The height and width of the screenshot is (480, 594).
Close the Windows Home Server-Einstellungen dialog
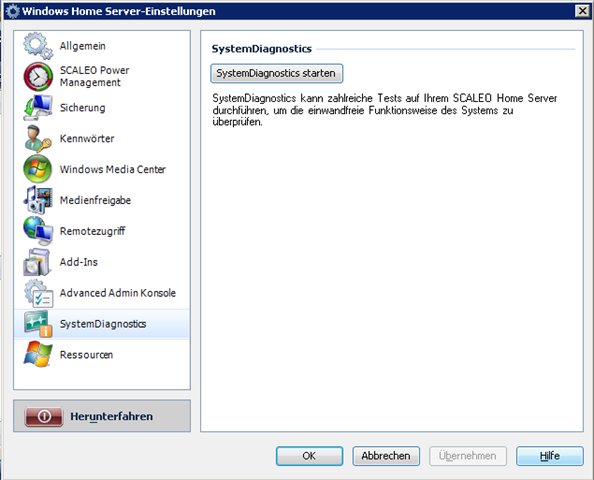[582, 11]
